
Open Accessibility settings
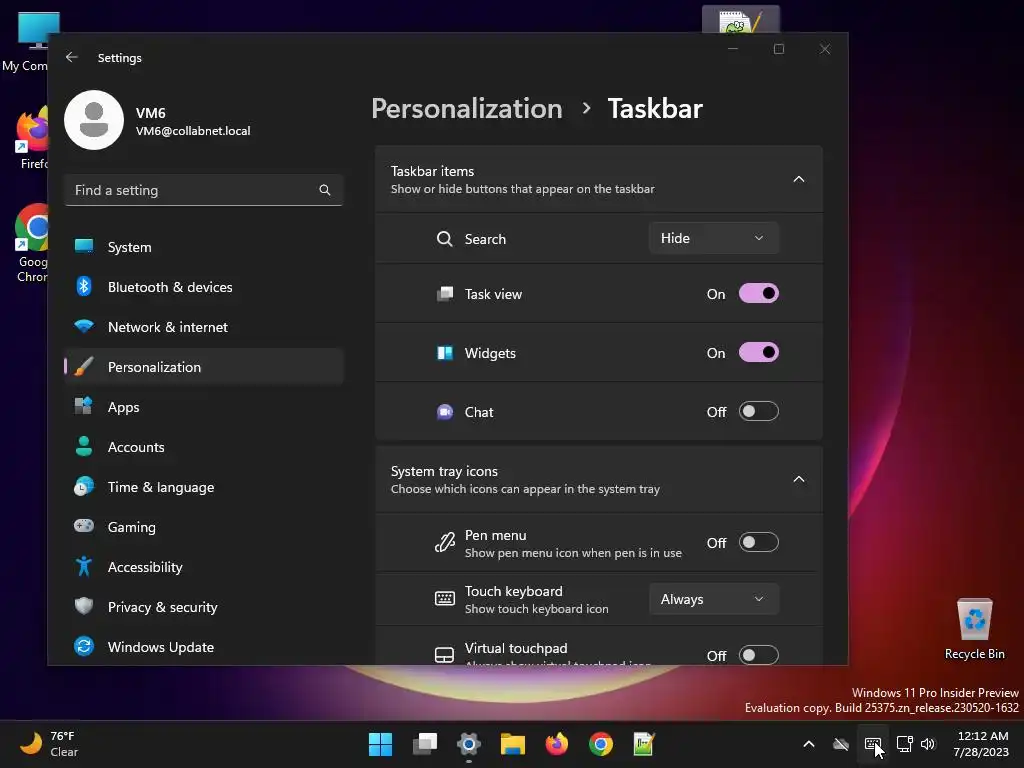click(204, 567)
